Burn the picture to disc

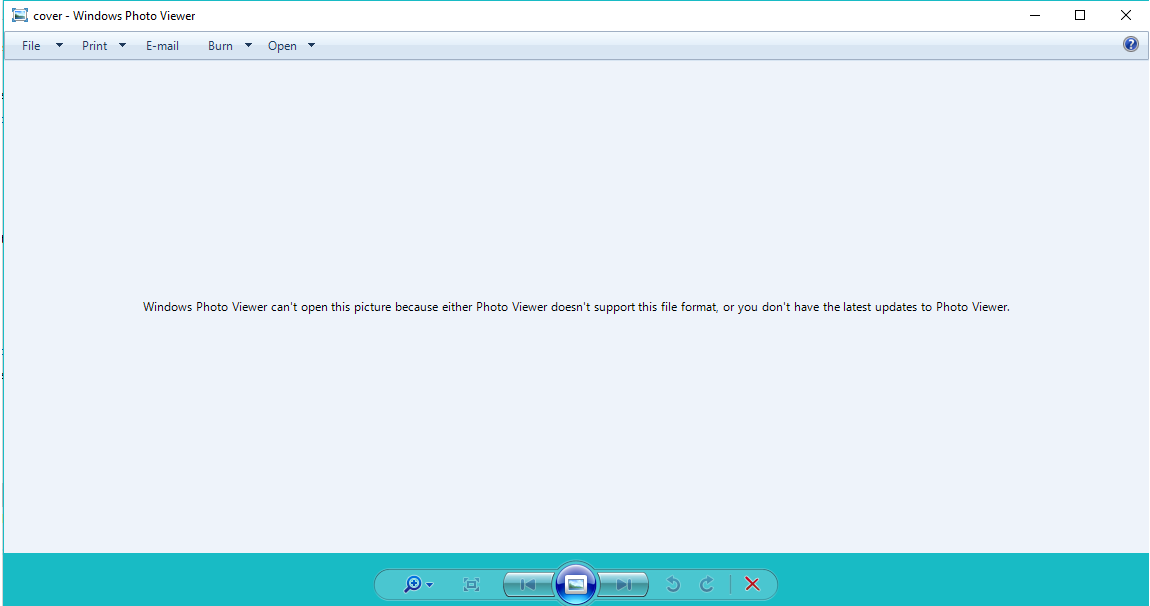tap(222, 45)
